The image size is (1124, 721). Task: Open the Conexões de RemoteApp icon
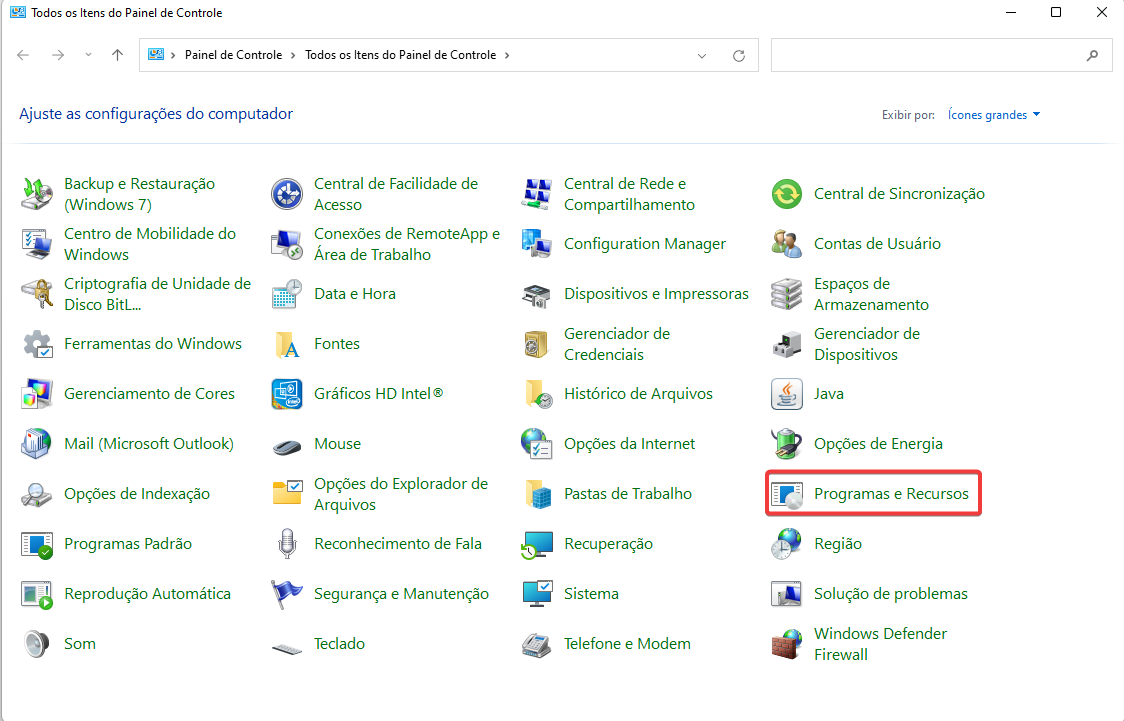[287, 244]
